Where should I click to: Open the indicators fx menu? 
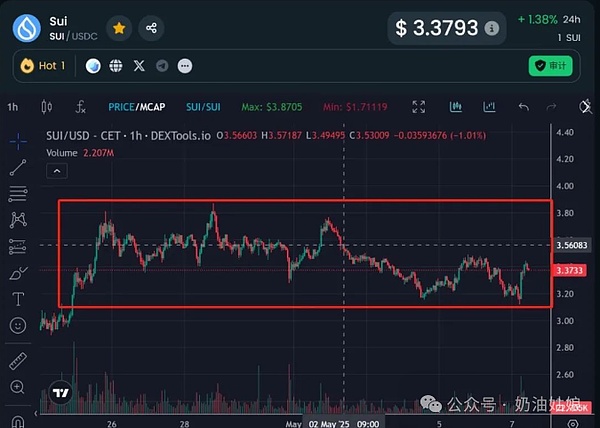(81, 107)
